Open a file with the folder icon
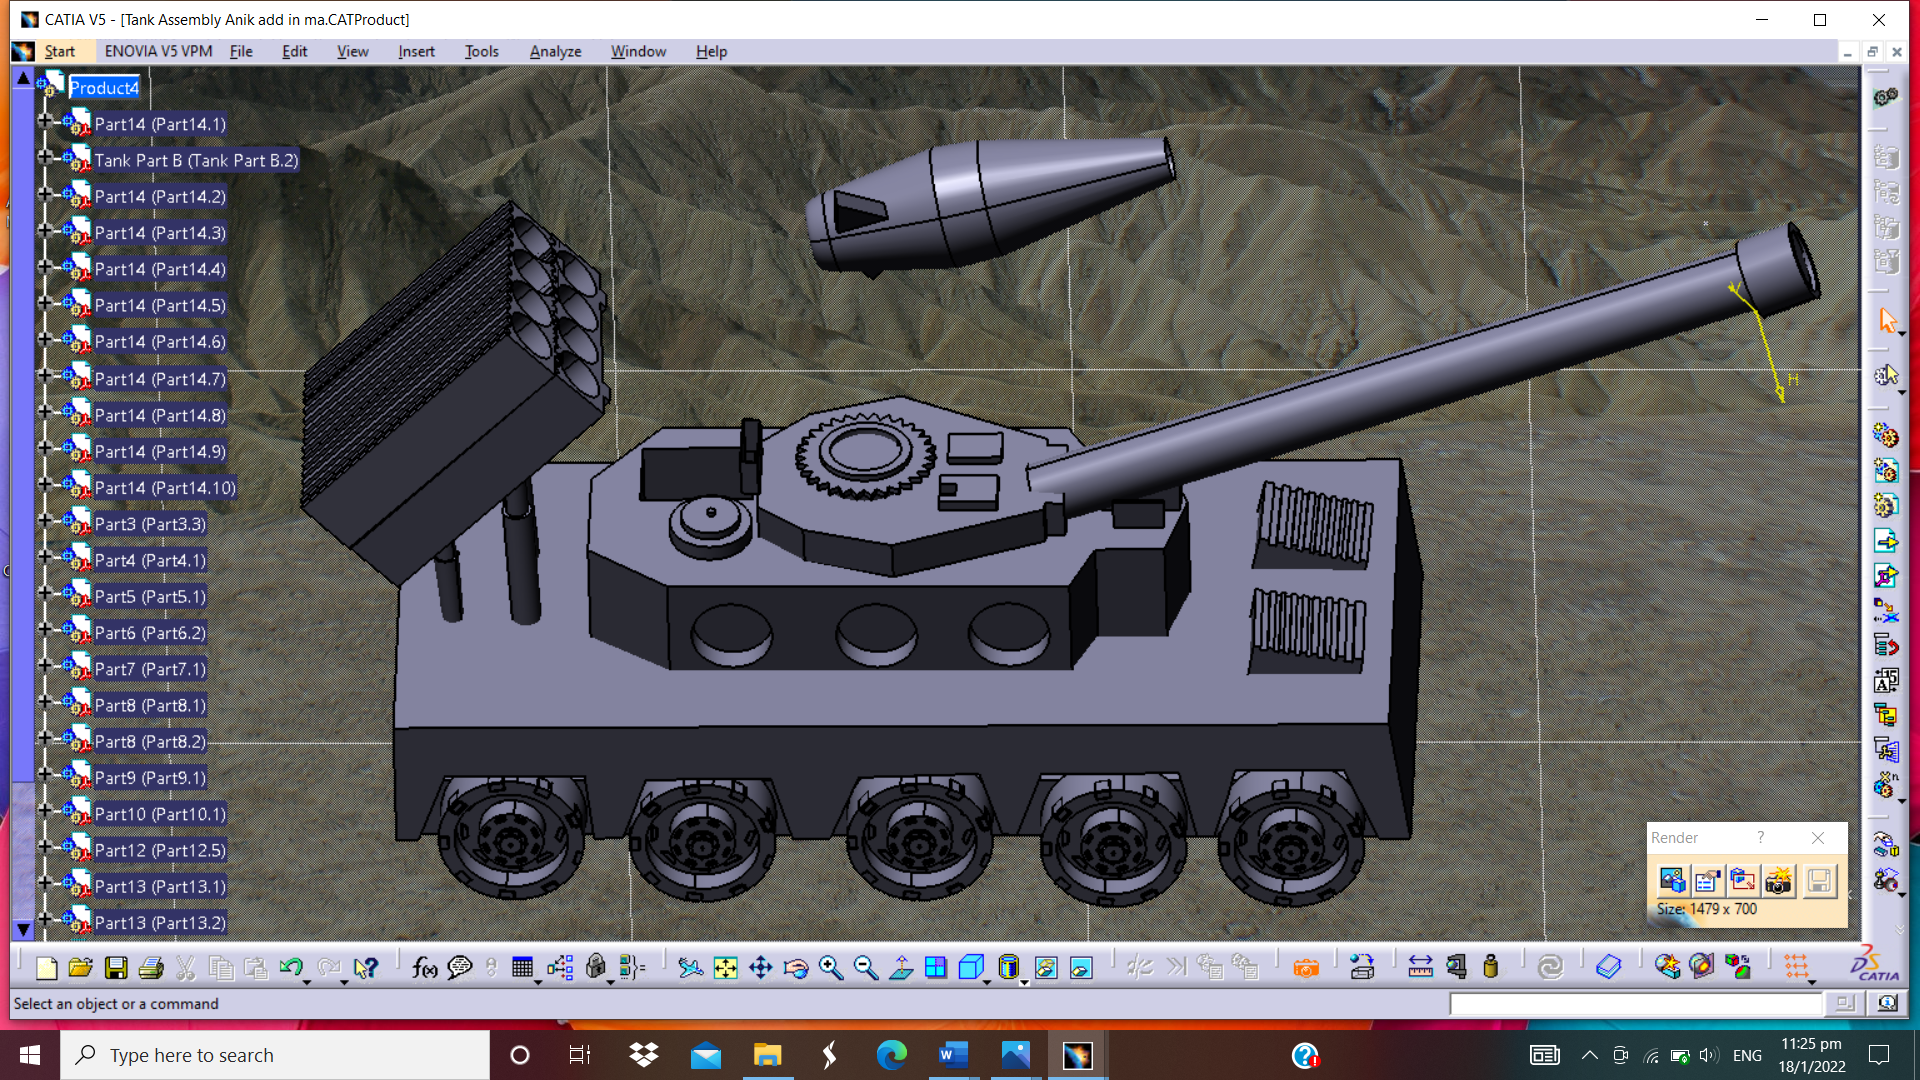Screen dimensions: 1920x1080 81,968
